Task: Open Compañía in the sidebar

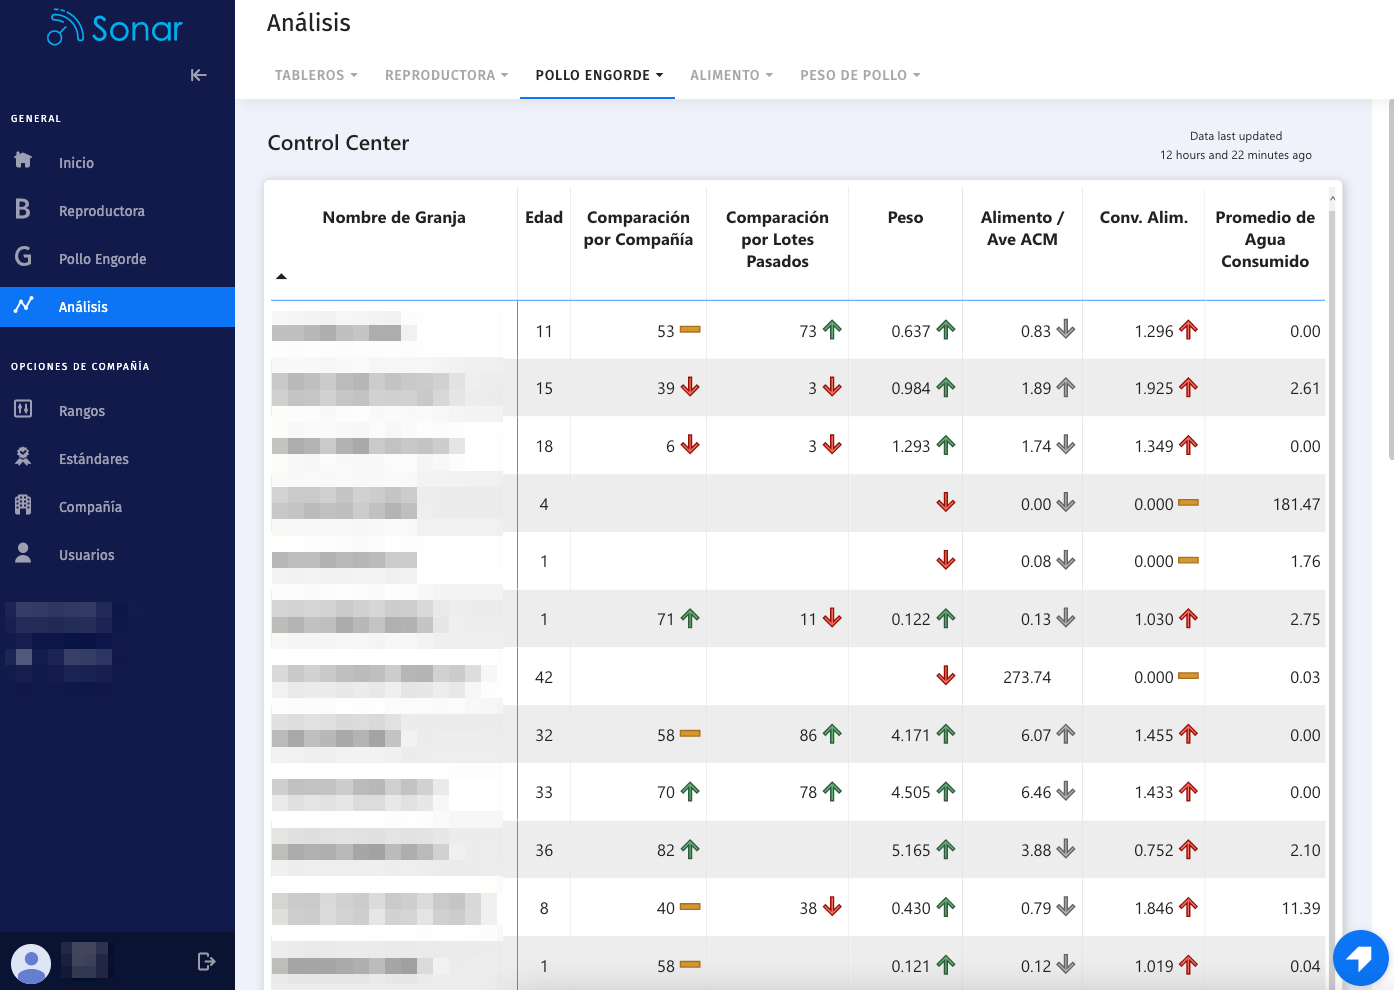Action: 90,507
